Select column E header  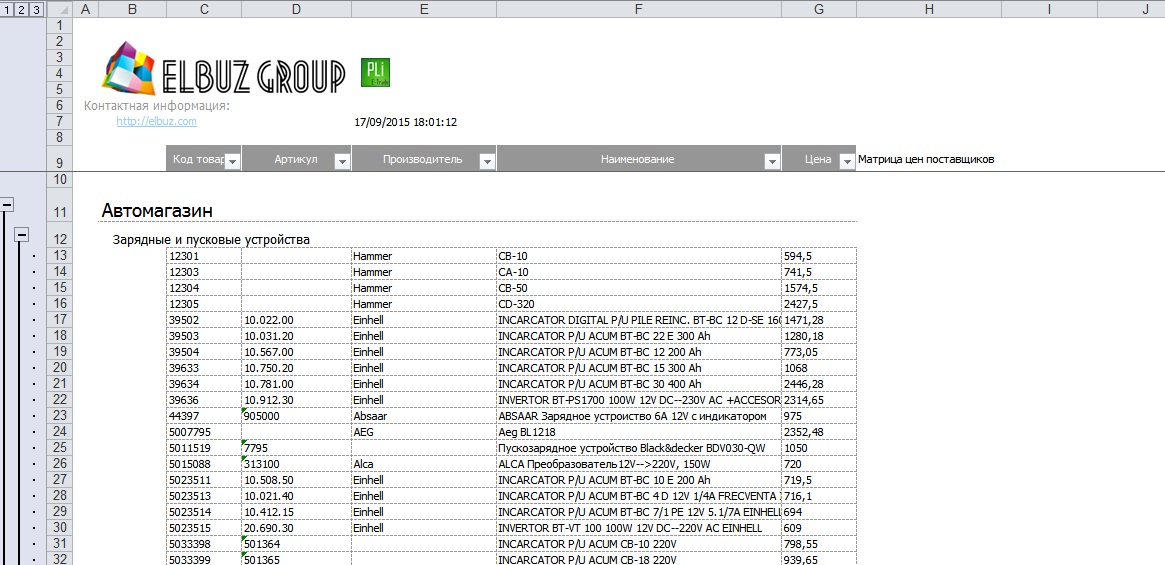[x=424, y=9]
